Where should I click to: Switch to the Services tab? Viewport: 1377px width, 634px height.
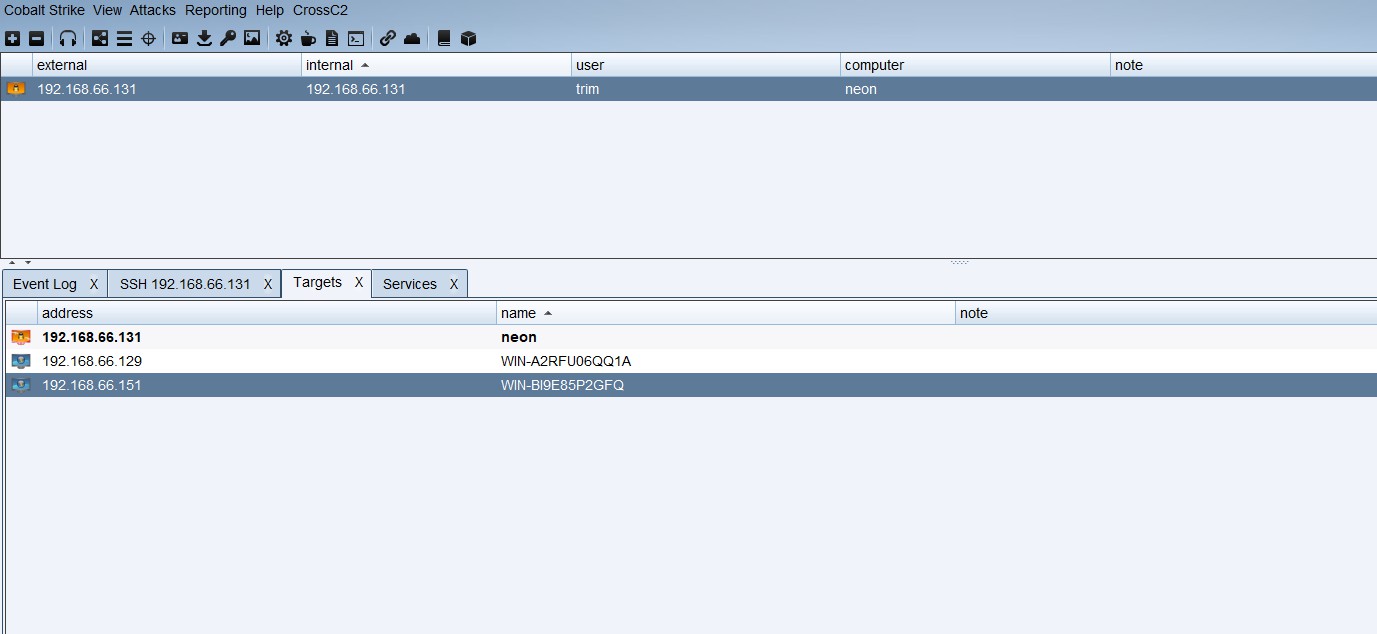tap(408, 283)
